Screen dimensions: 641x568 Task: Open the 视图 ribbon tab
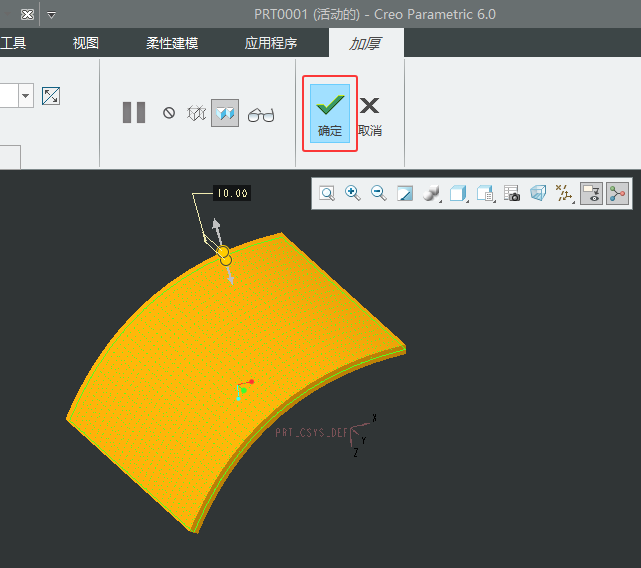coord(85,43)
